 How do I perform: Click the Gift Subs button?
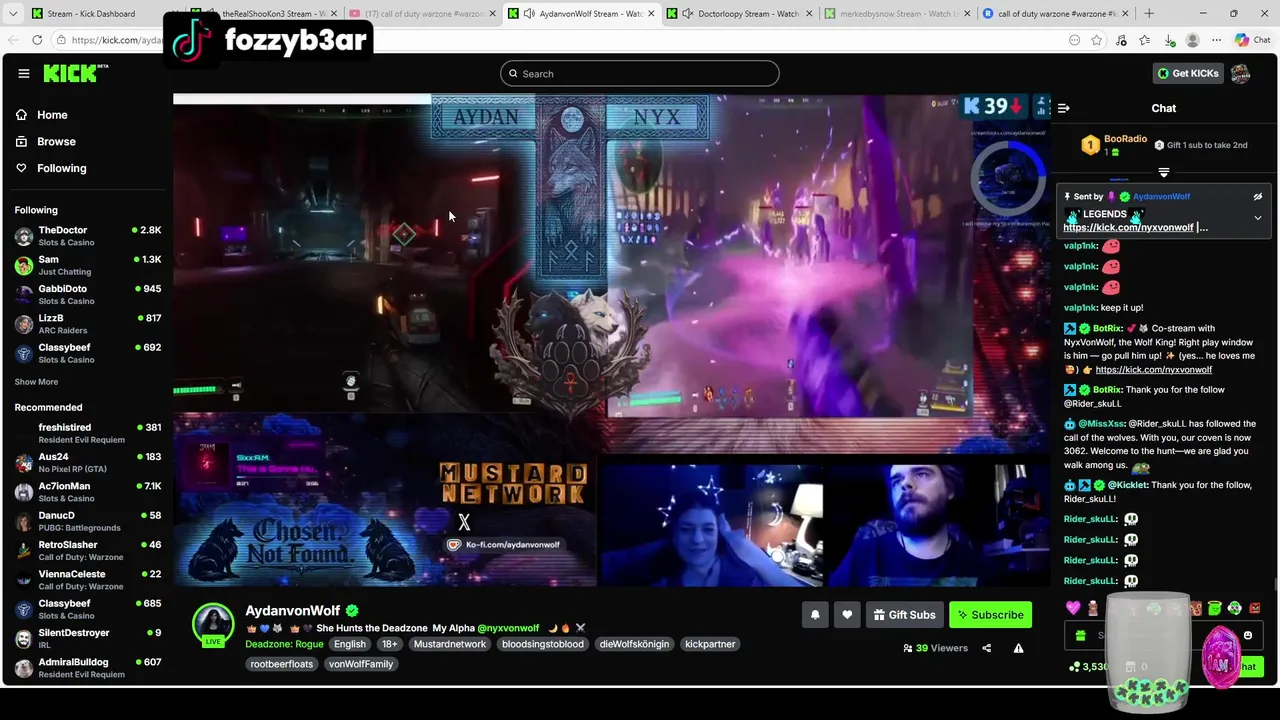[x=904, y=615]
